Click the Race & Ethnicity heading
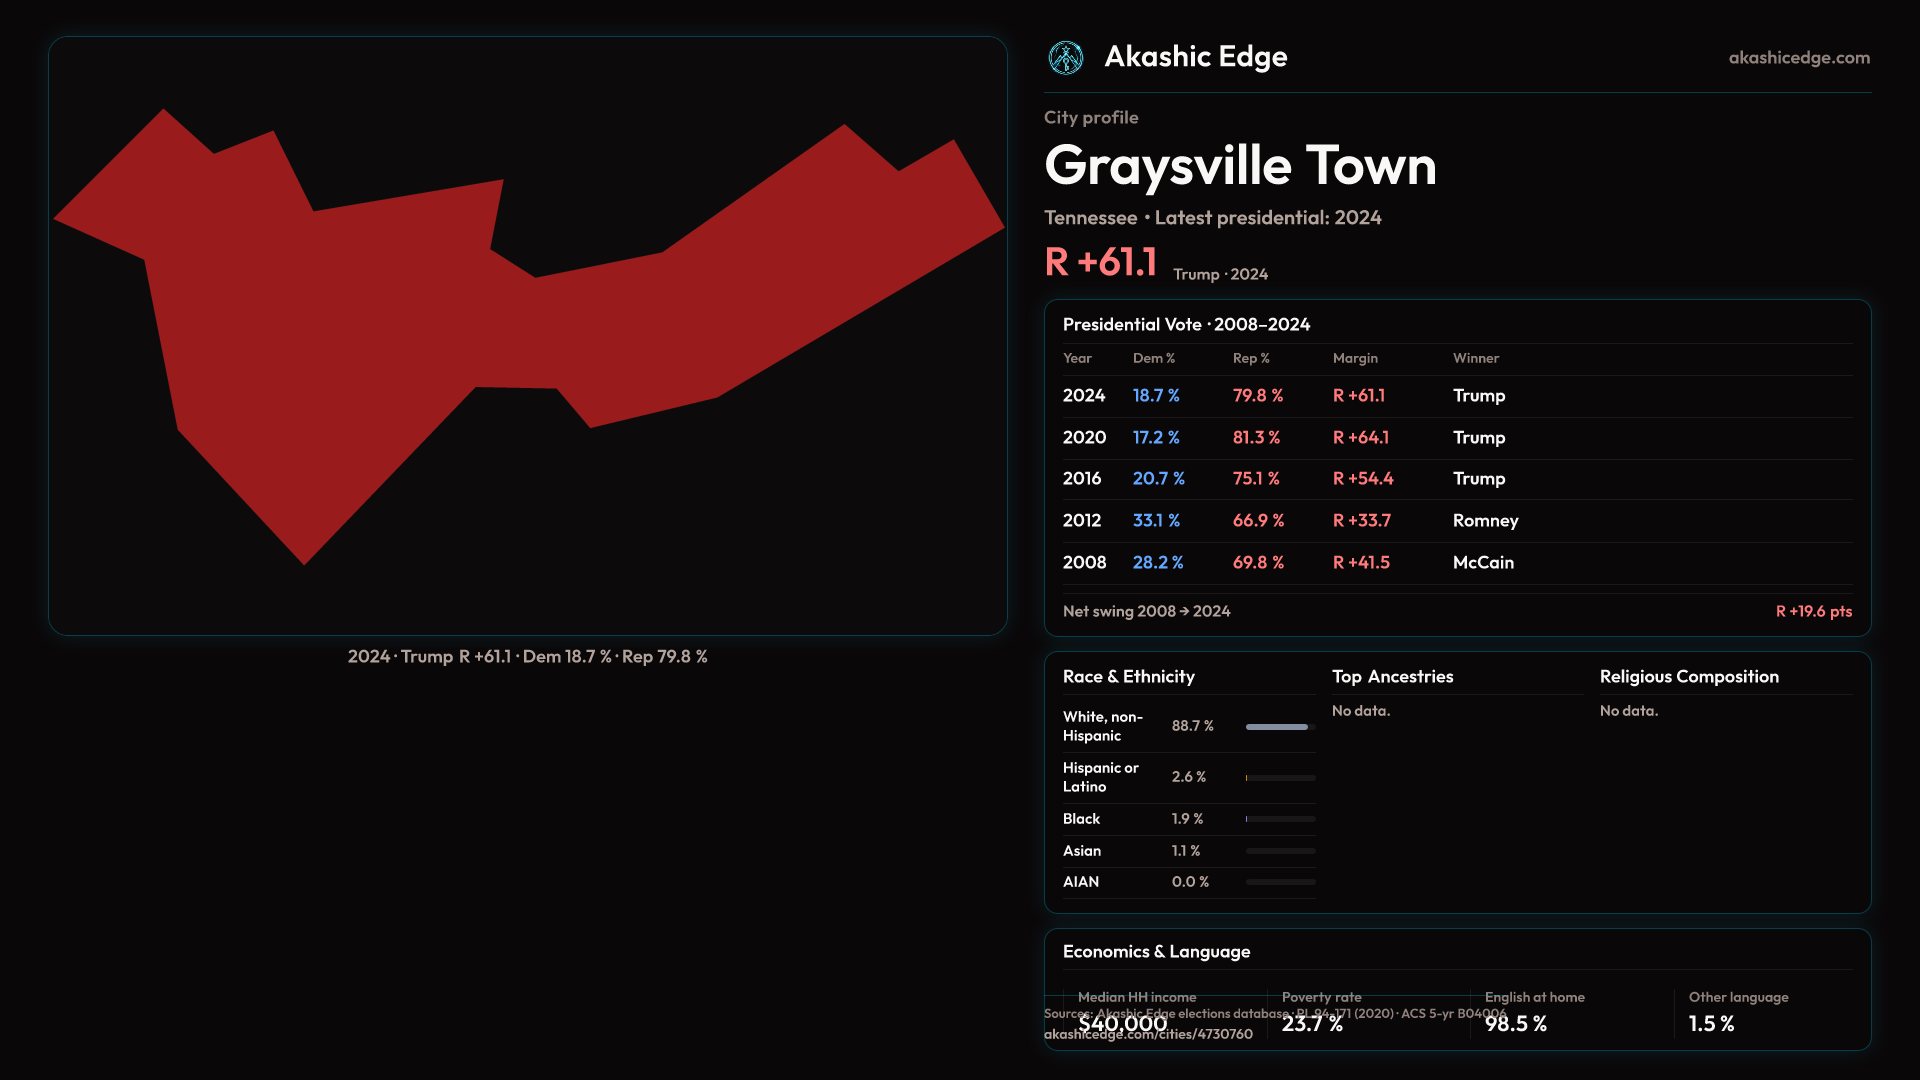The width and height of the screenshot is (1920, 1080). (x=1128, y=677)
